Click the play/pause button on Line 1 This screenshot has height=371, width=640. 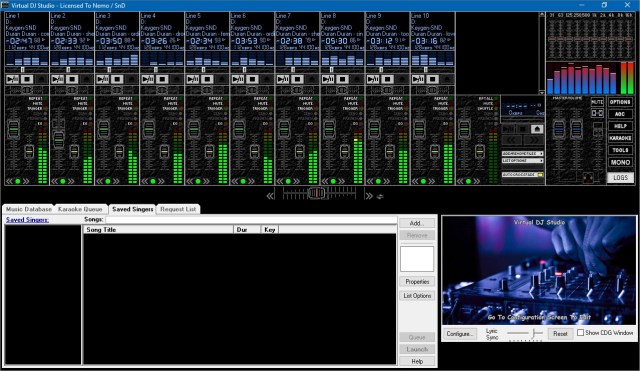click(x=13, y=79)
